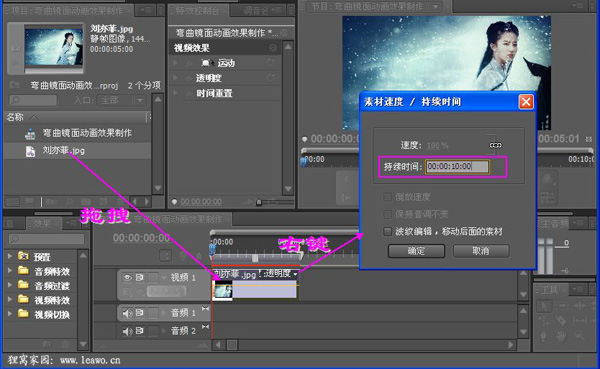Cancel with the 取消 button
The width and height of the screenshot is (600, 369).
tap(481, 251)
